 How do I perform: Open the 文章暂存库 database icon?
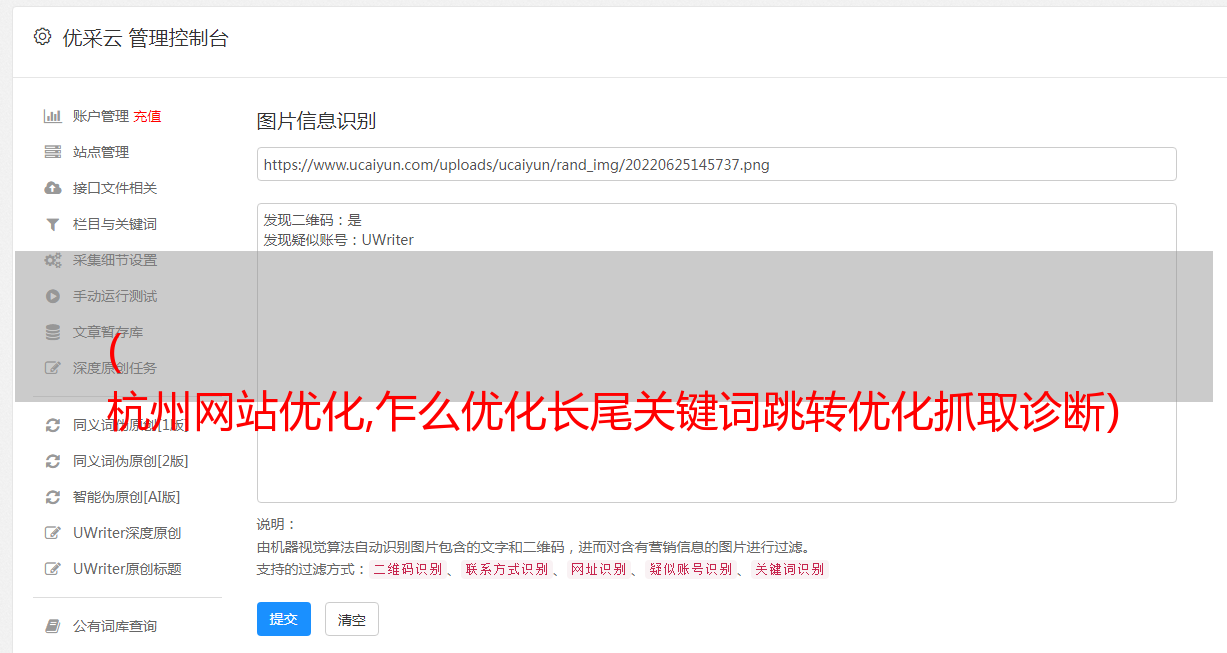click(x=53, y=332)
